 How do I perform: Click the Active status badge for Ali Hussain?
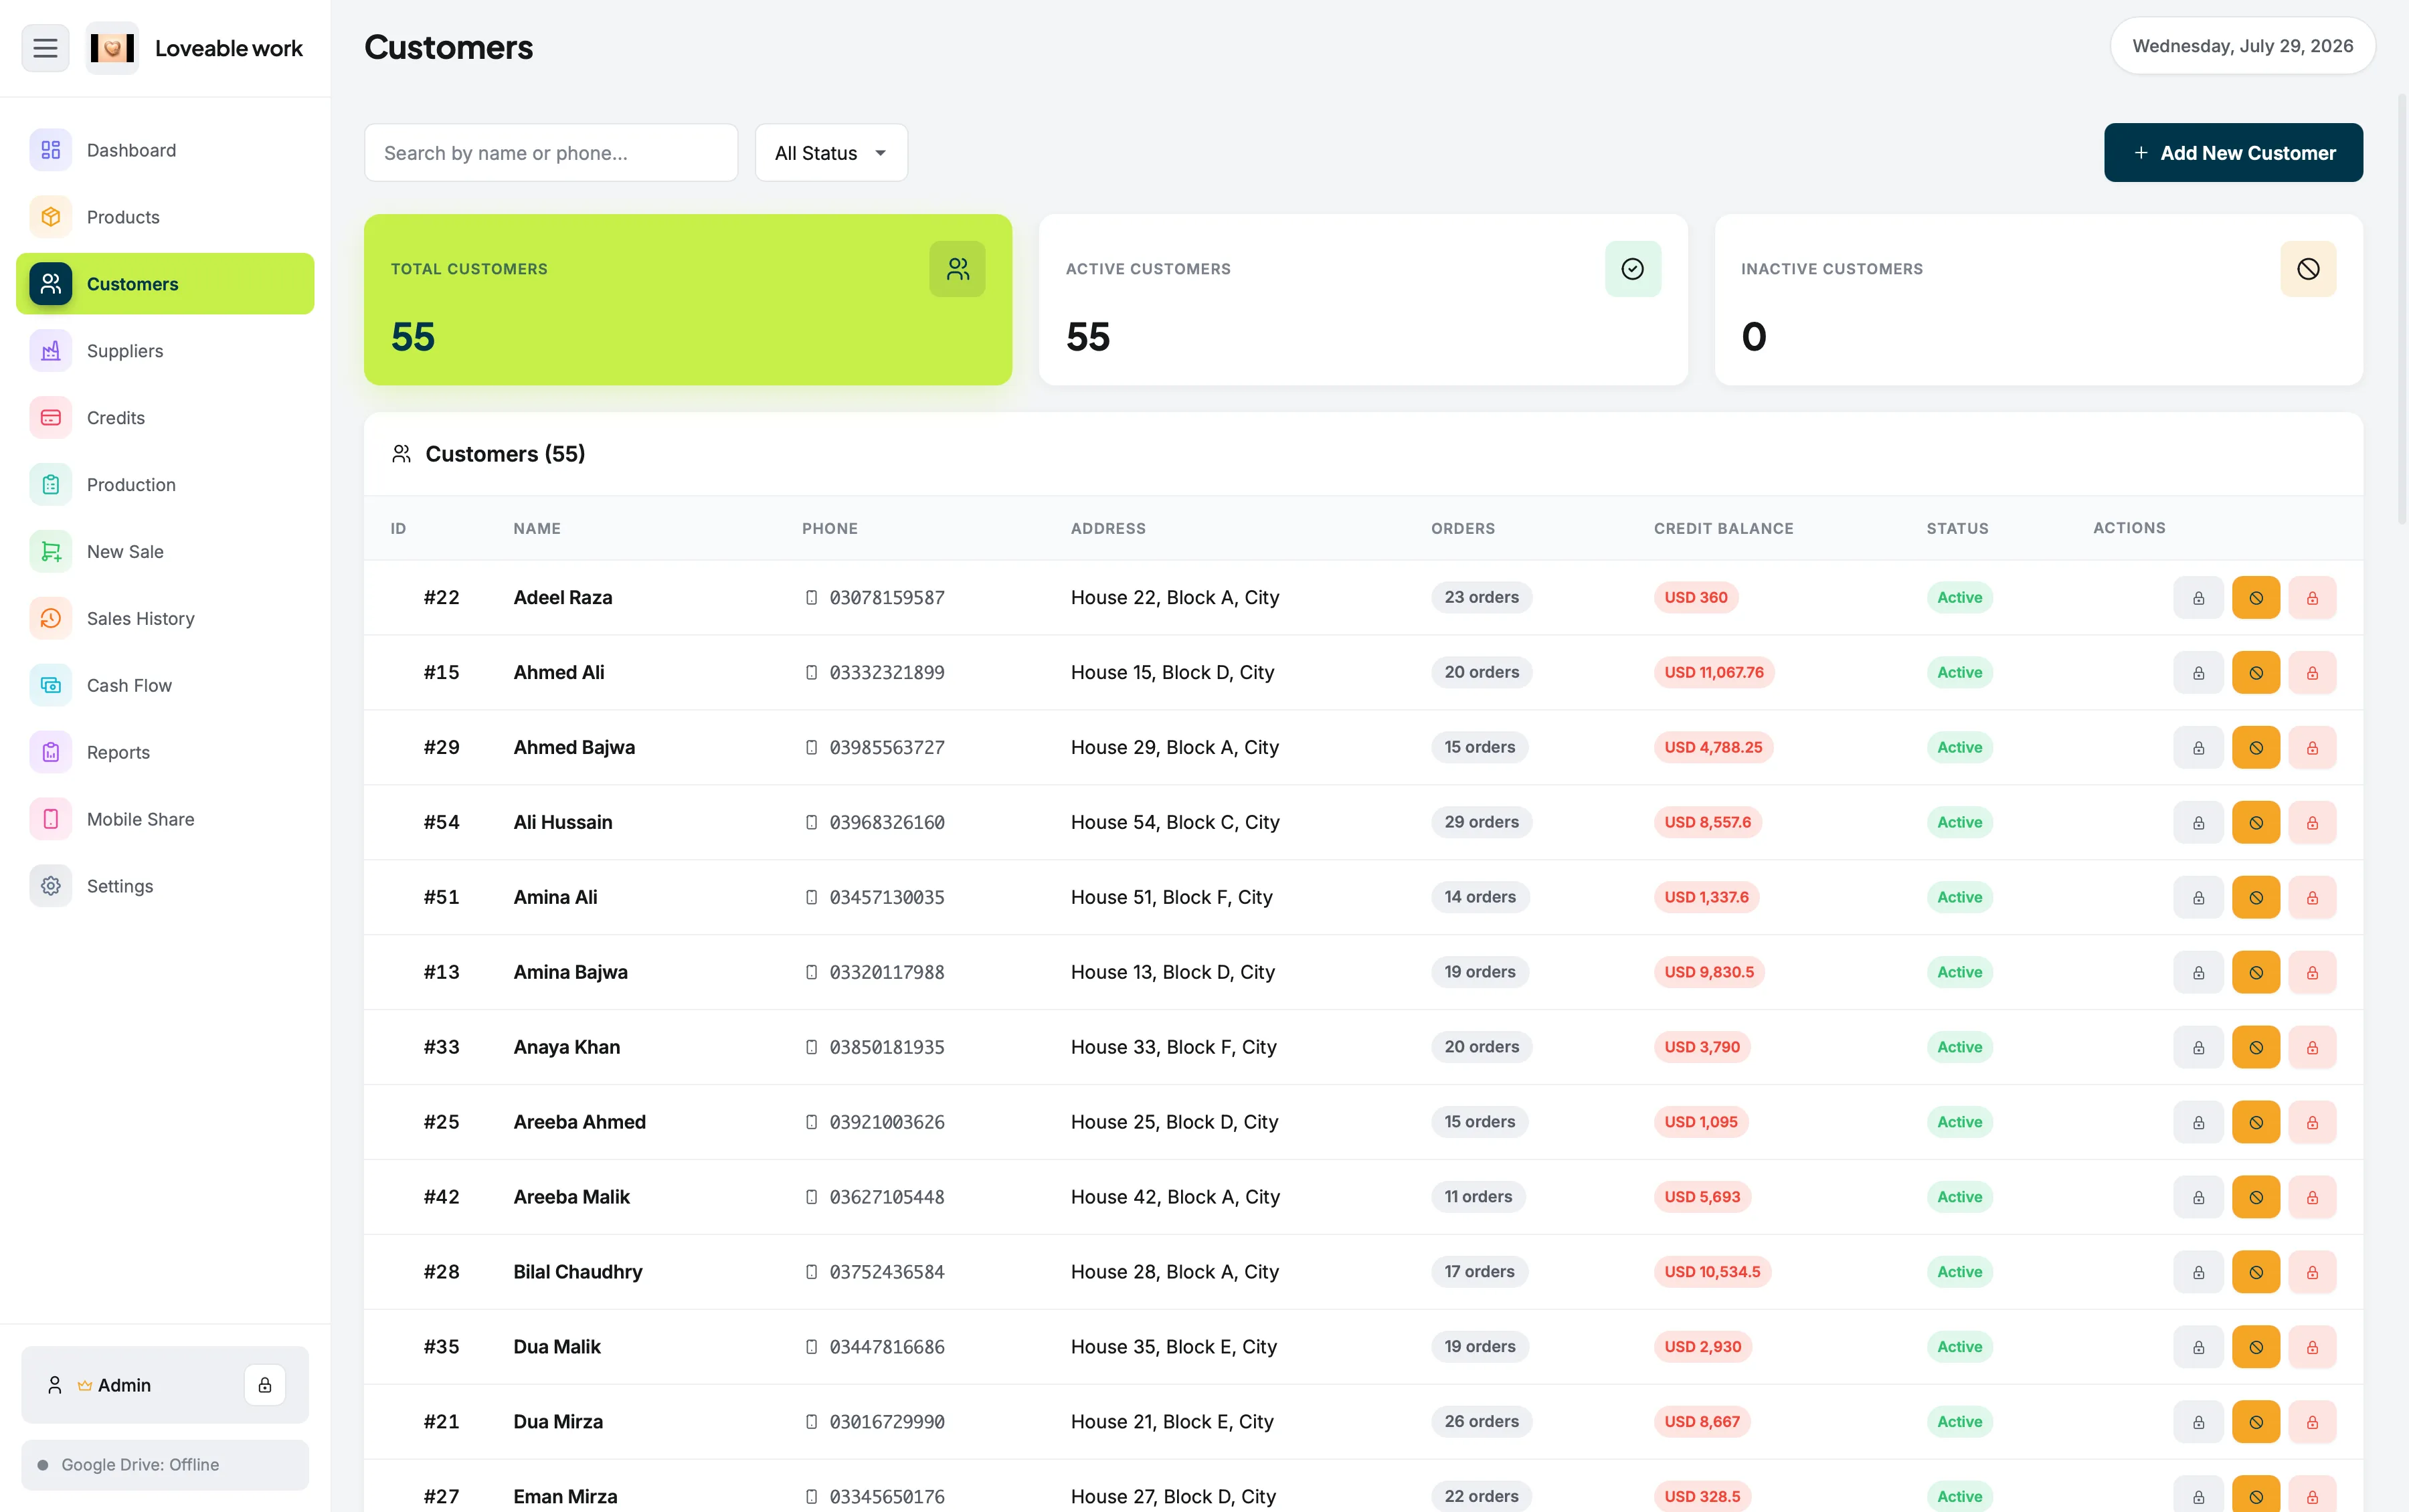1959,822
